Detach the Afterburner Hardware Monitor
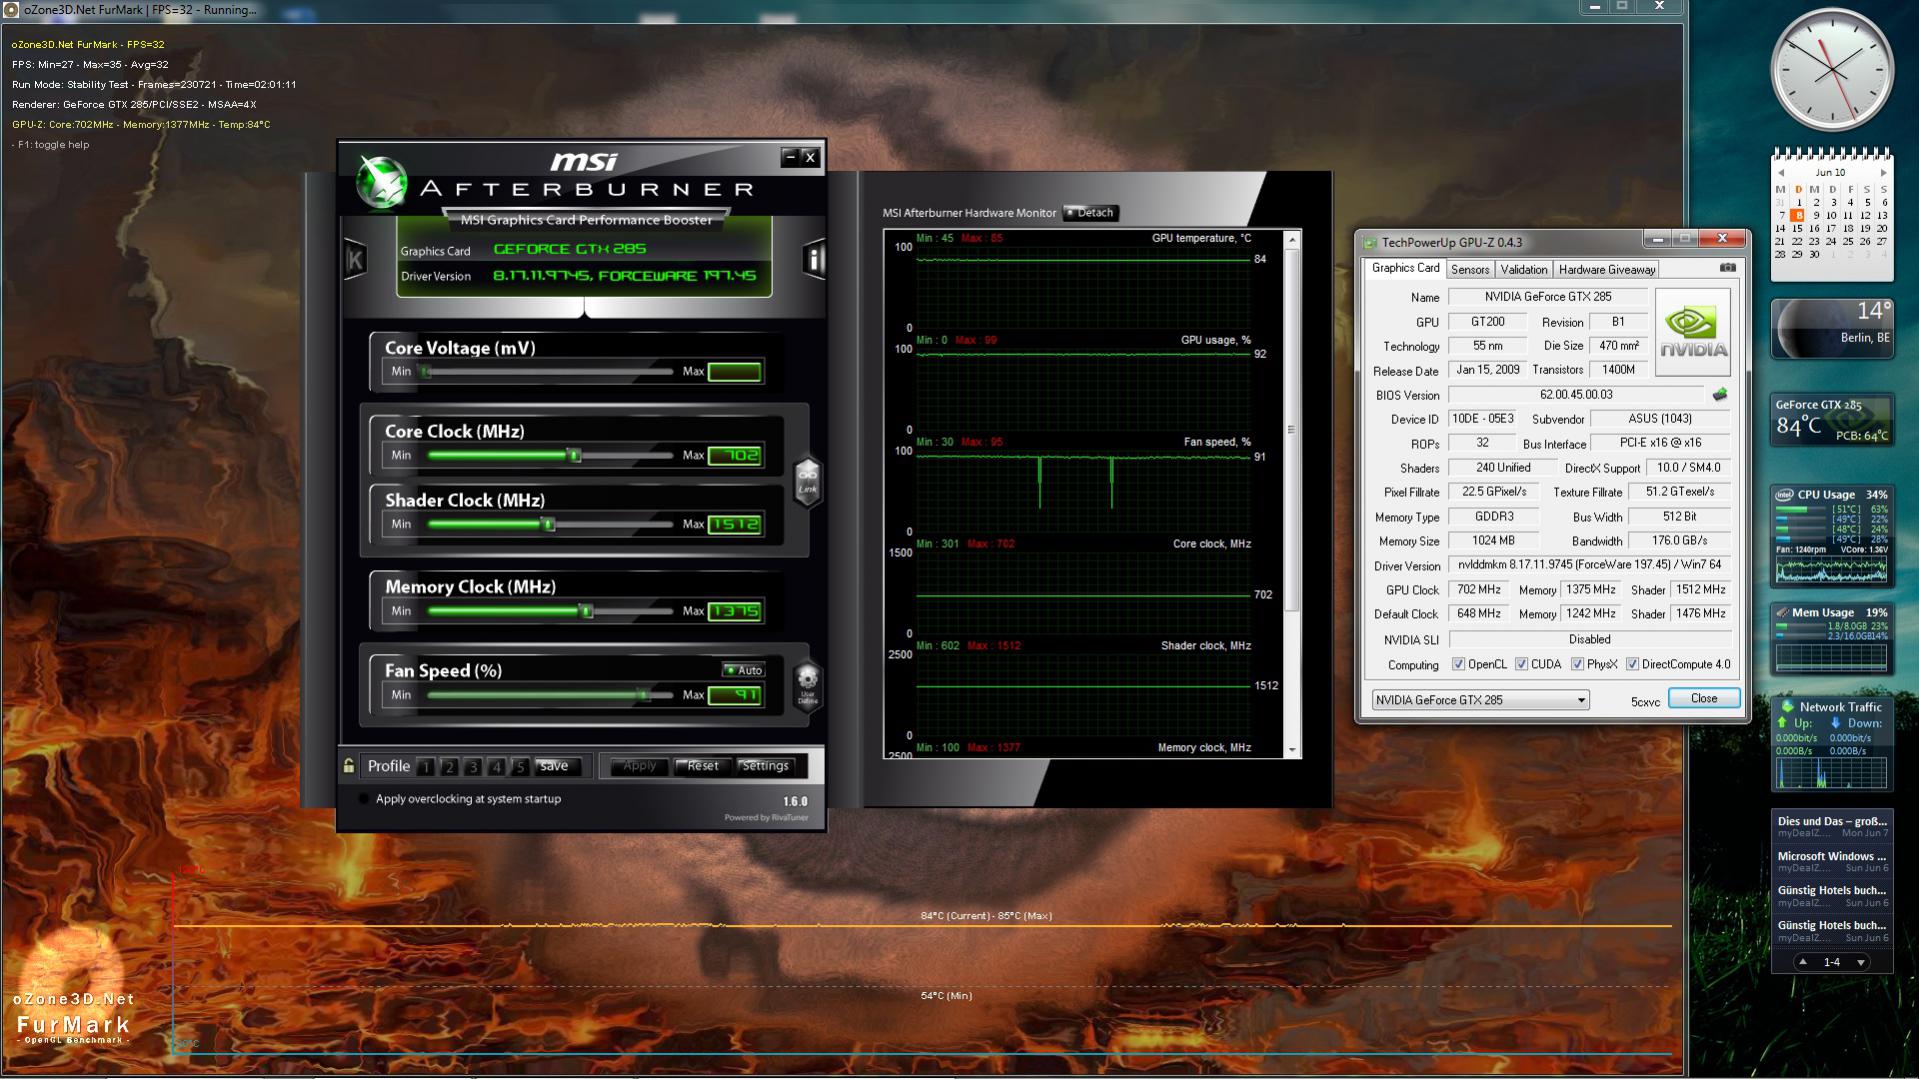The height and width of the screenshot is (1079, 1919). 1090,212
